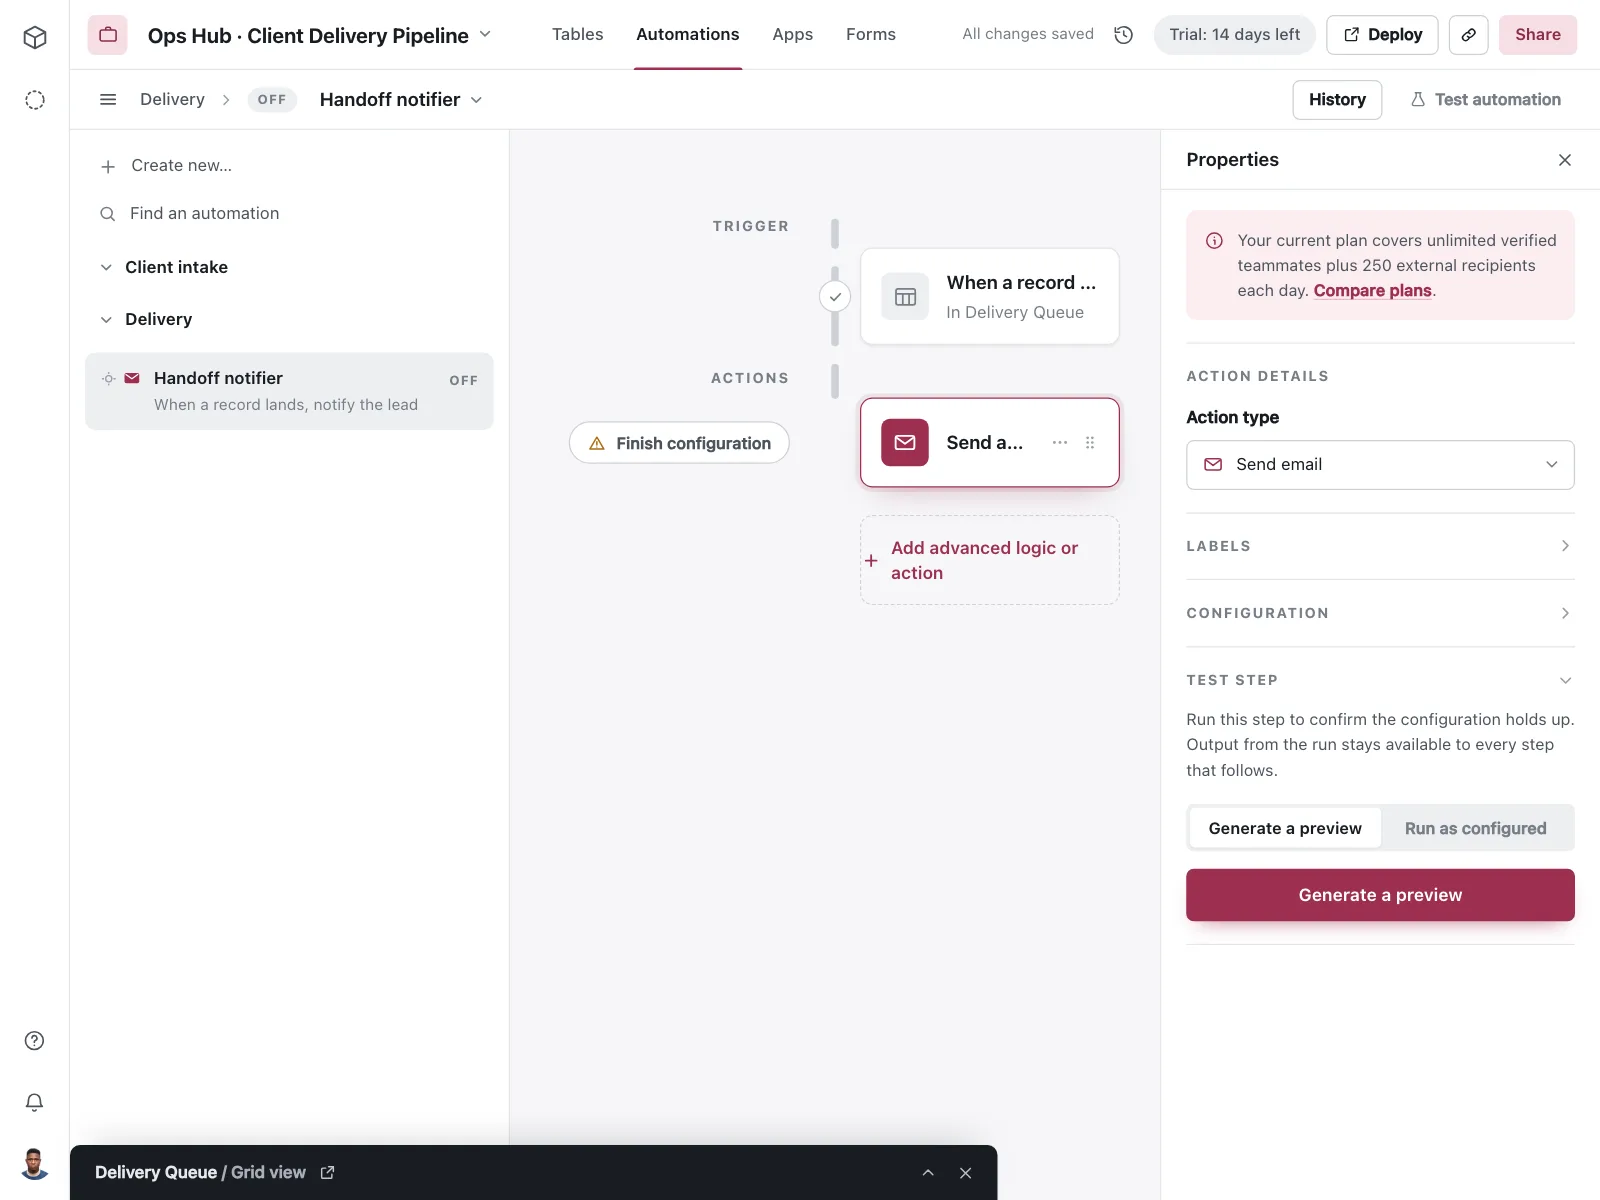This screenshot has height=1200, width=1600.
Task: Click Test automation
Action: pyautogui.click(x=1485, y=100)
